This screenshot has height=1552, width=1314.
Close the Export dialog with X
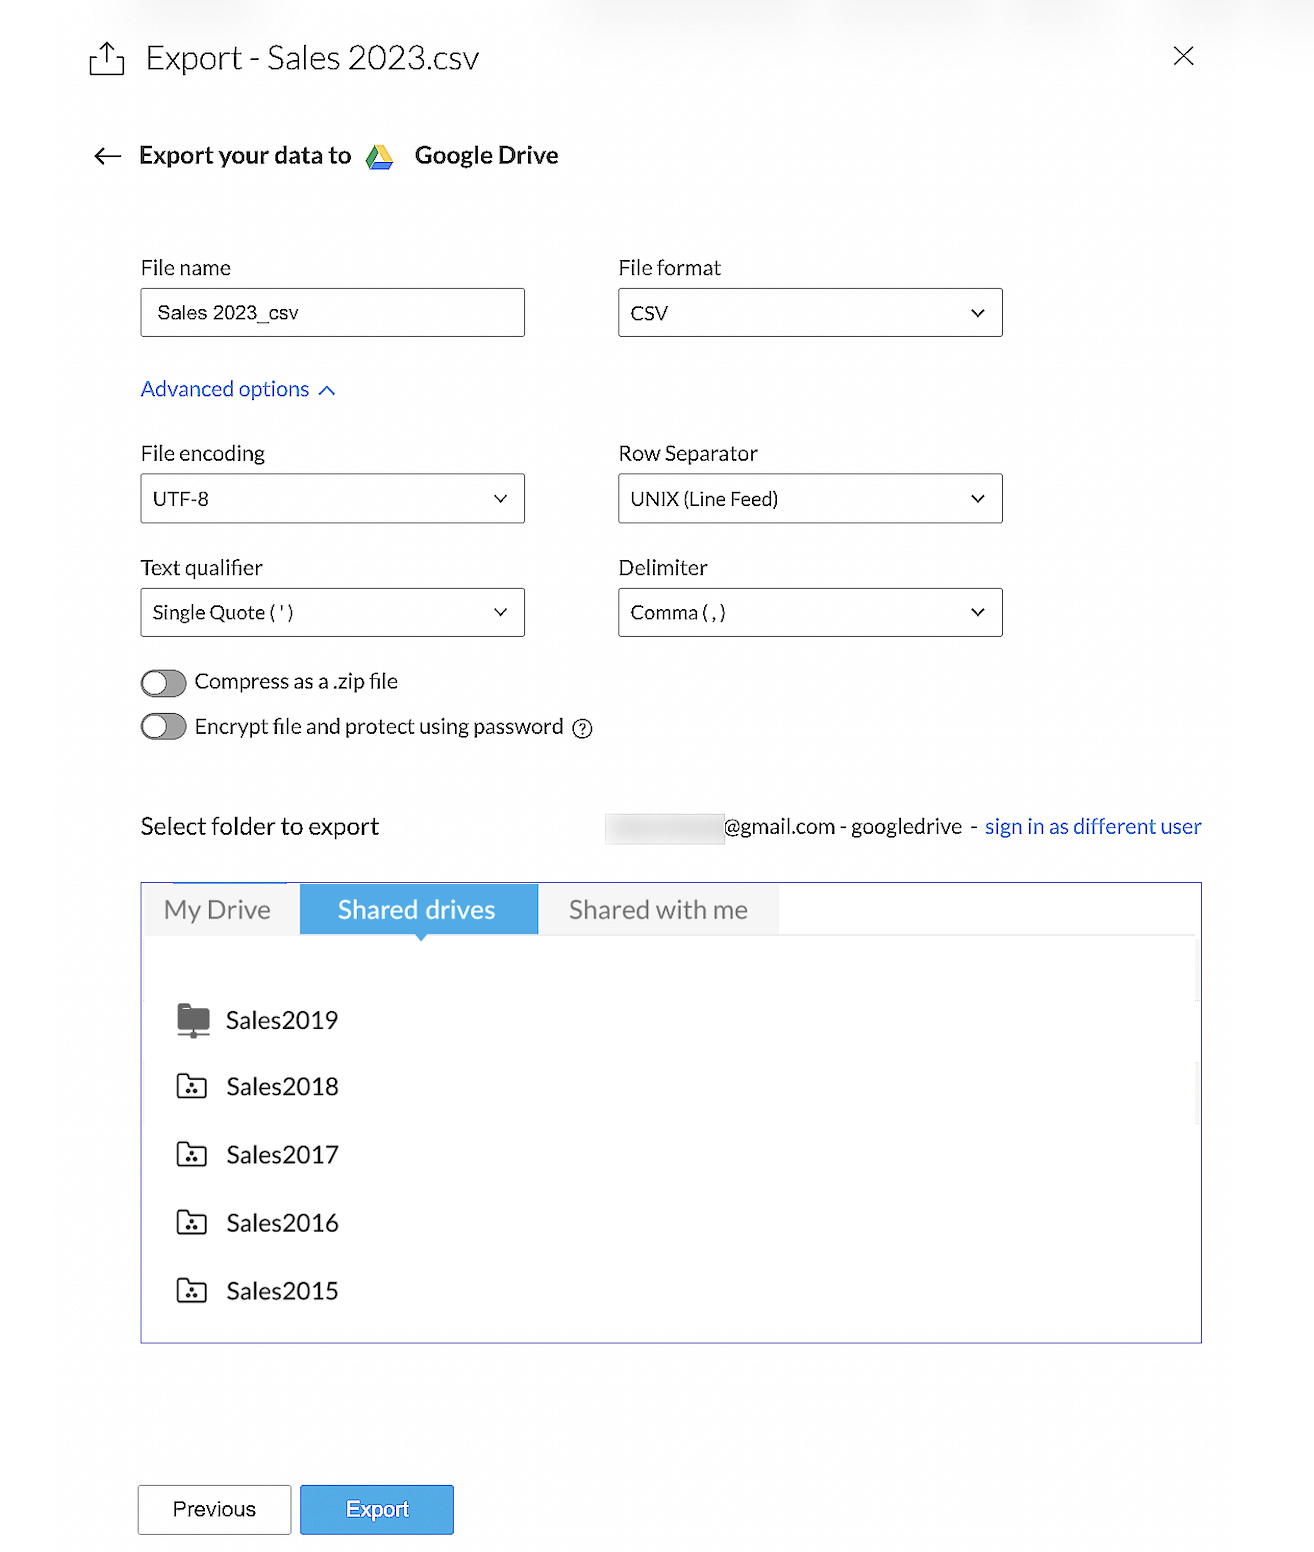click(x=1183, y=56)
